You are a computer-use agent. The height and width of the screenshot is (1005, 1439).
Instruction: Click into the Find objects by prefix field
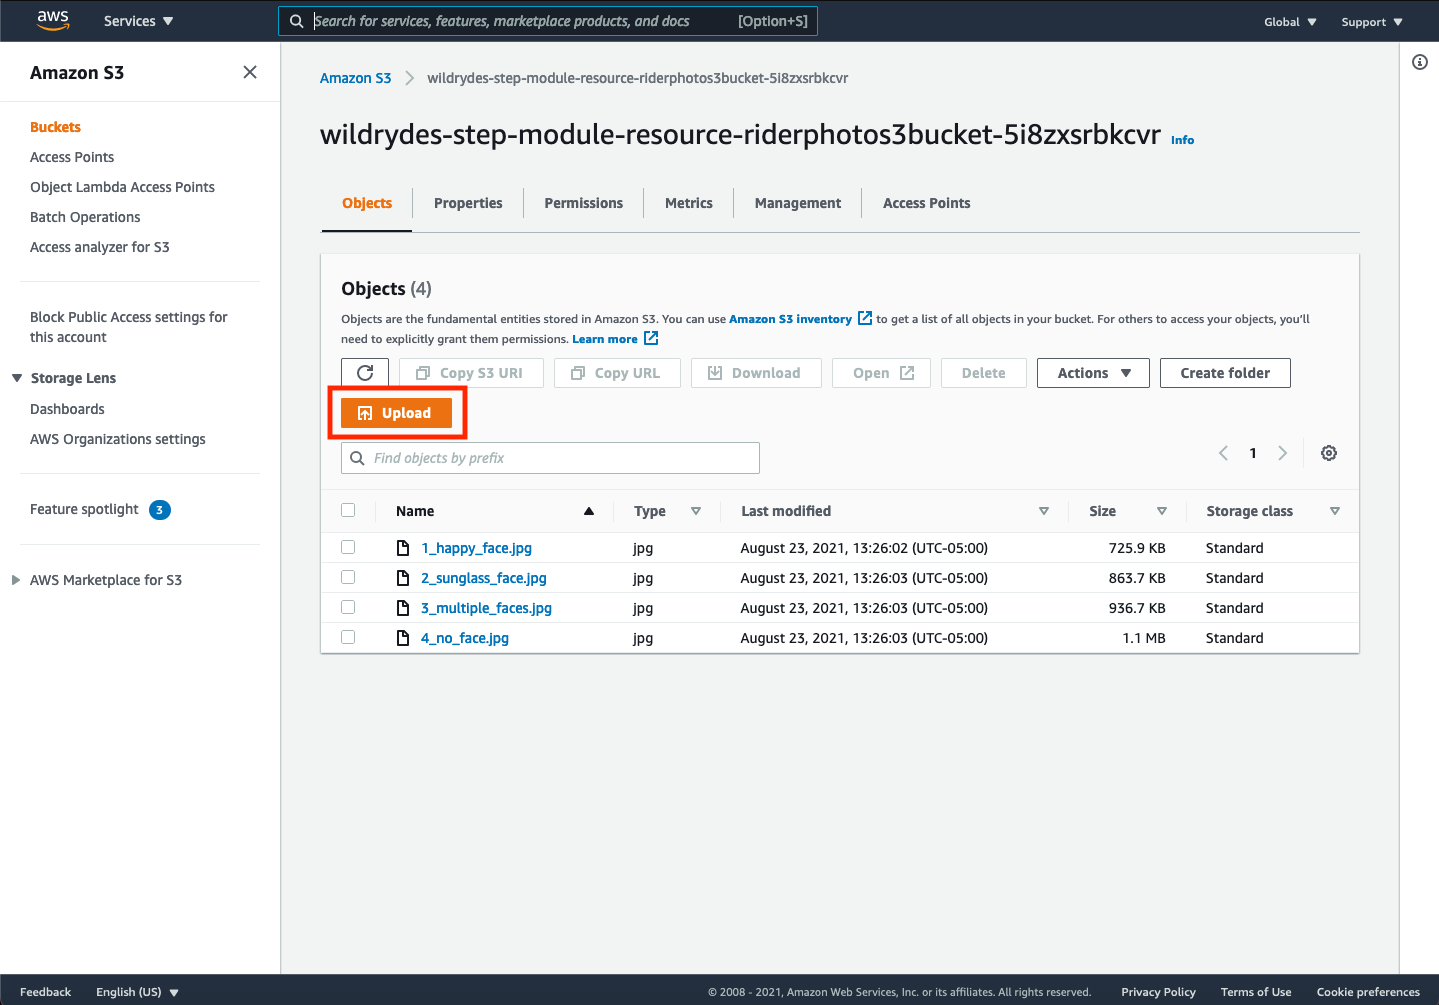pos(550,458)
